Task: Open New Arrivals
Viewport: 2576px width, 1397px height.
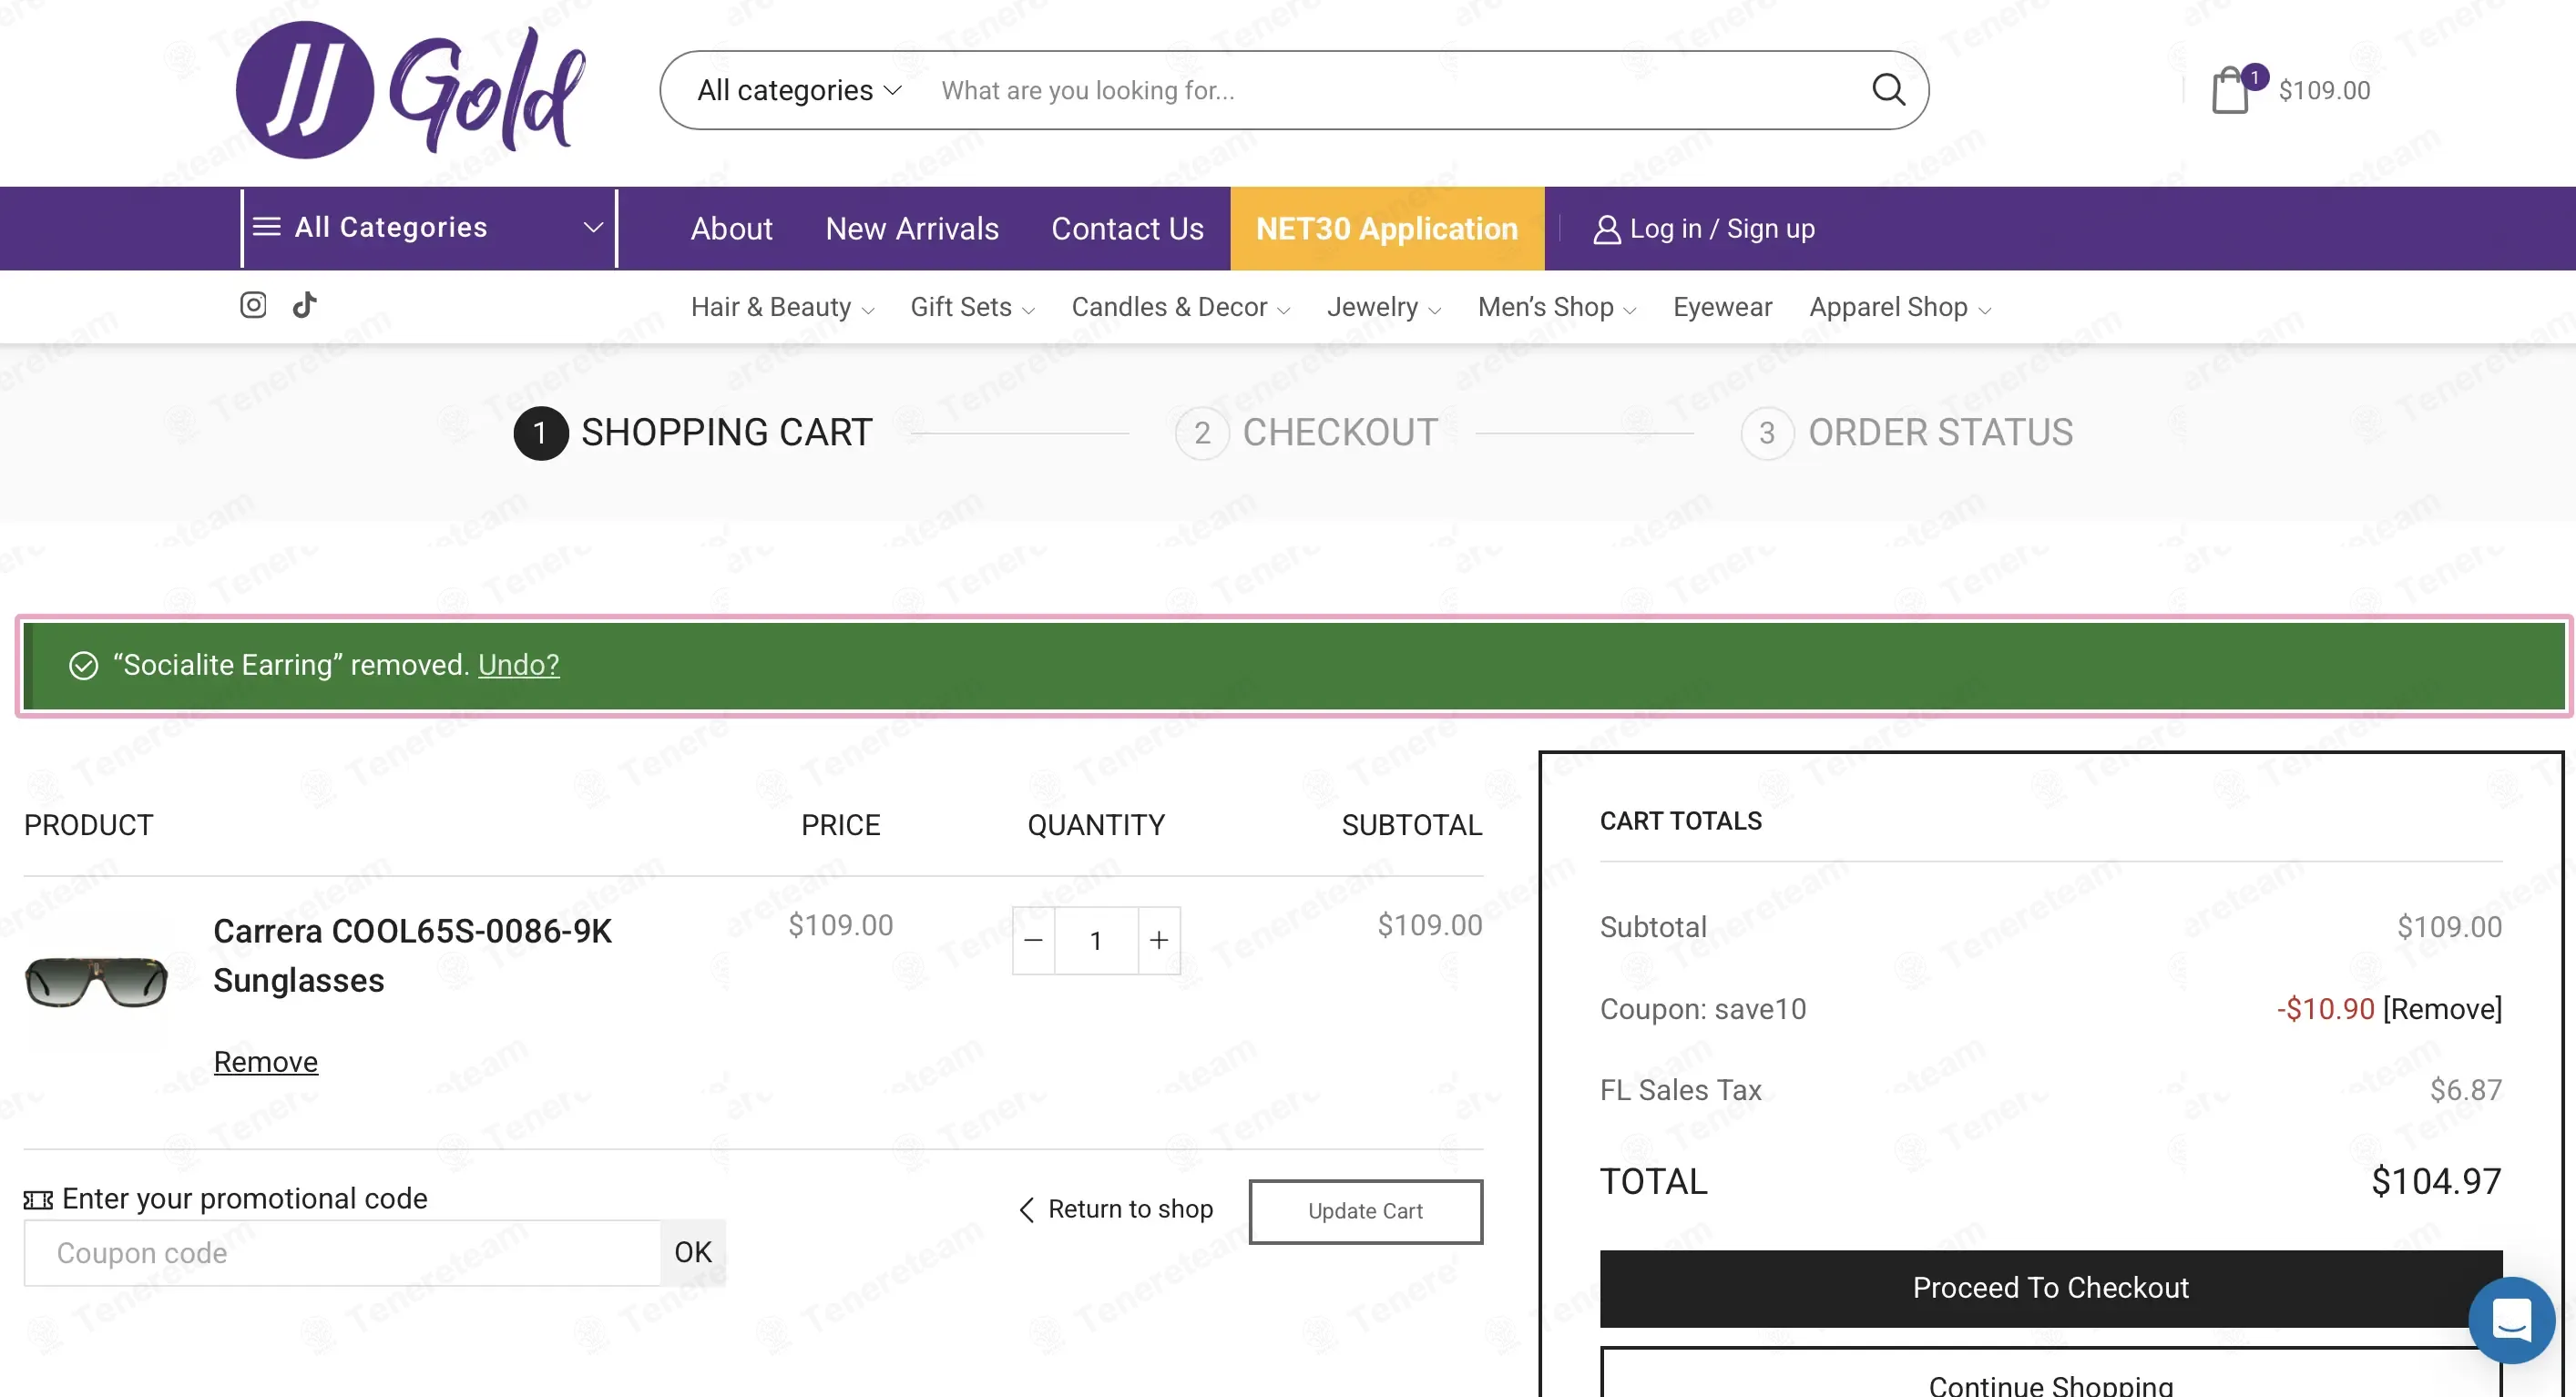Action: (x=912, y=229)
